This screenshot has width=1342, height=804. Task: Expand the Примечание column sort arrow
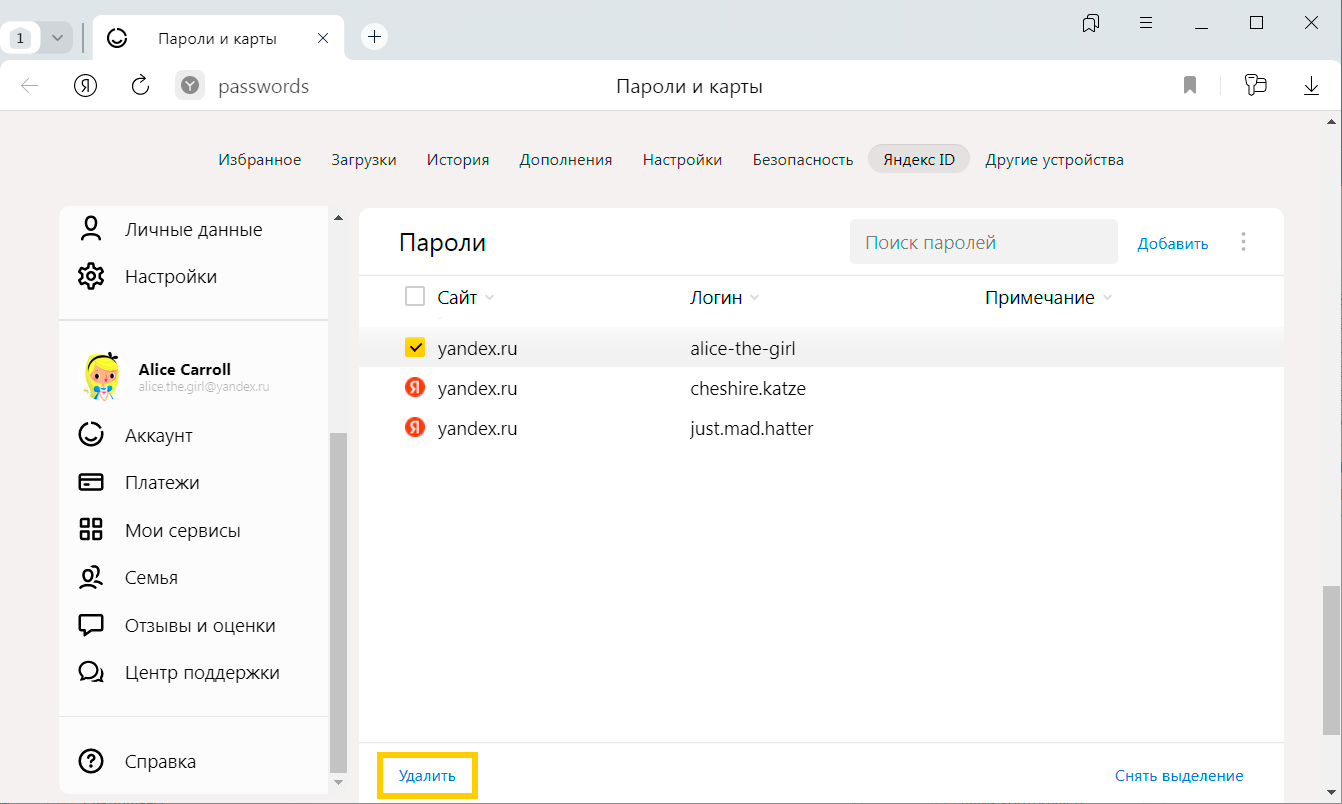[1107, 298]
